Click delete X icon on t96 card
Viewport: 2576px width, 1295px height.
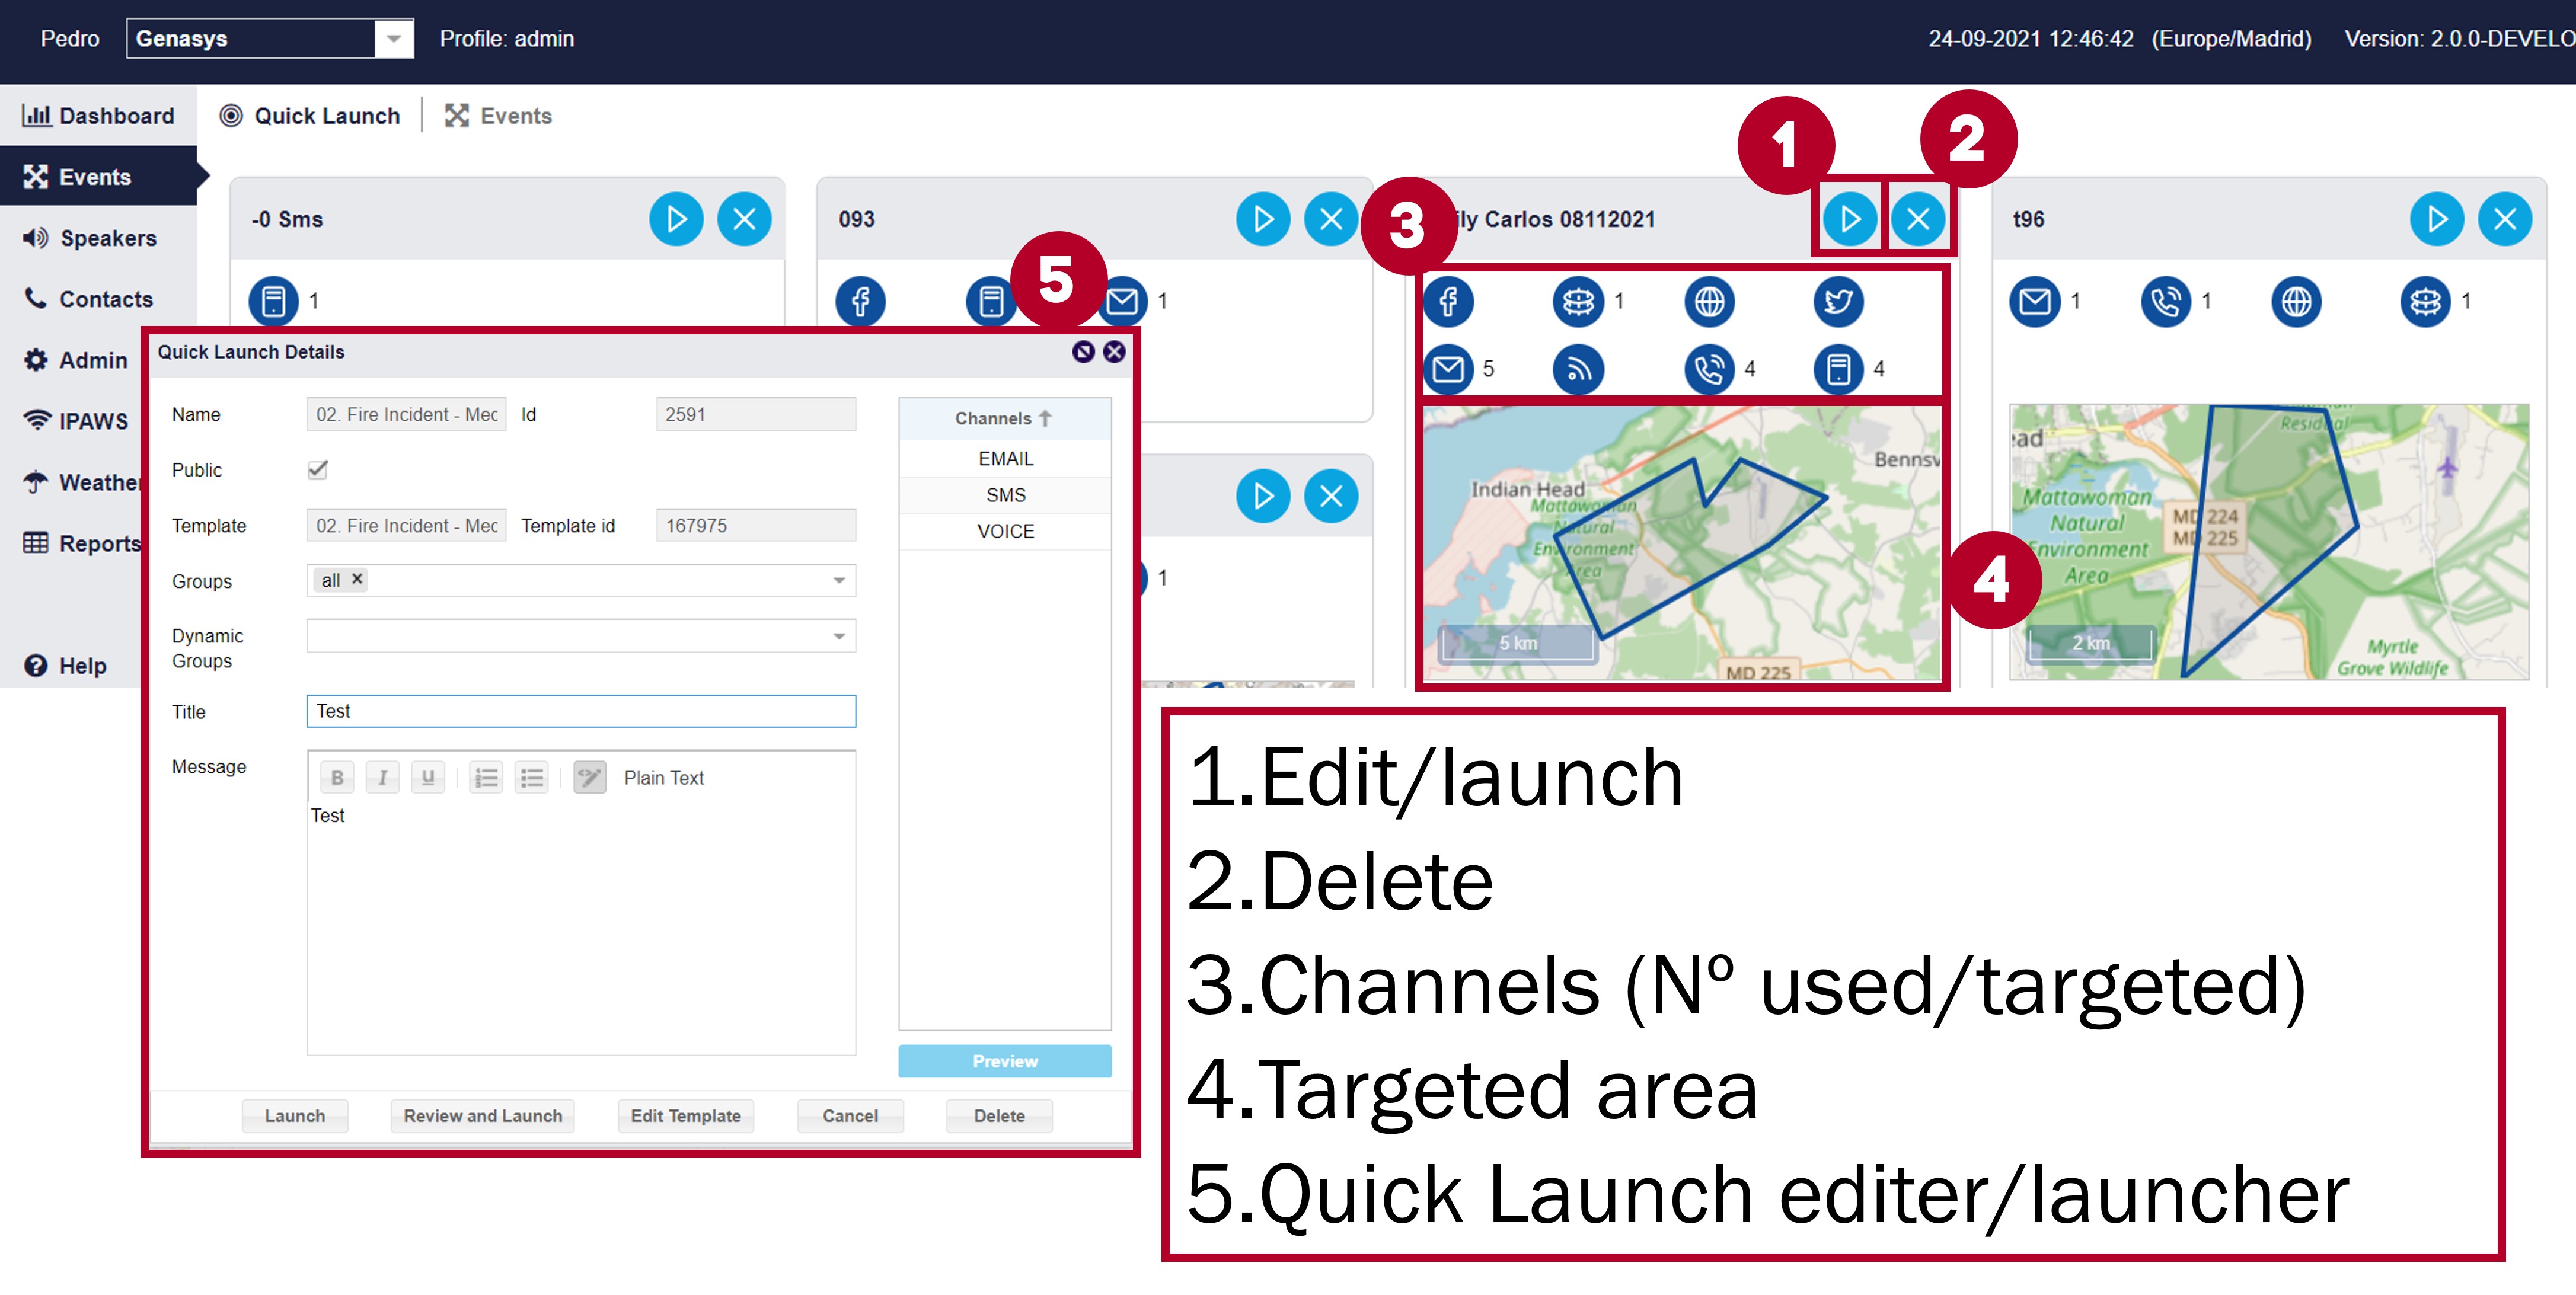2504,219
